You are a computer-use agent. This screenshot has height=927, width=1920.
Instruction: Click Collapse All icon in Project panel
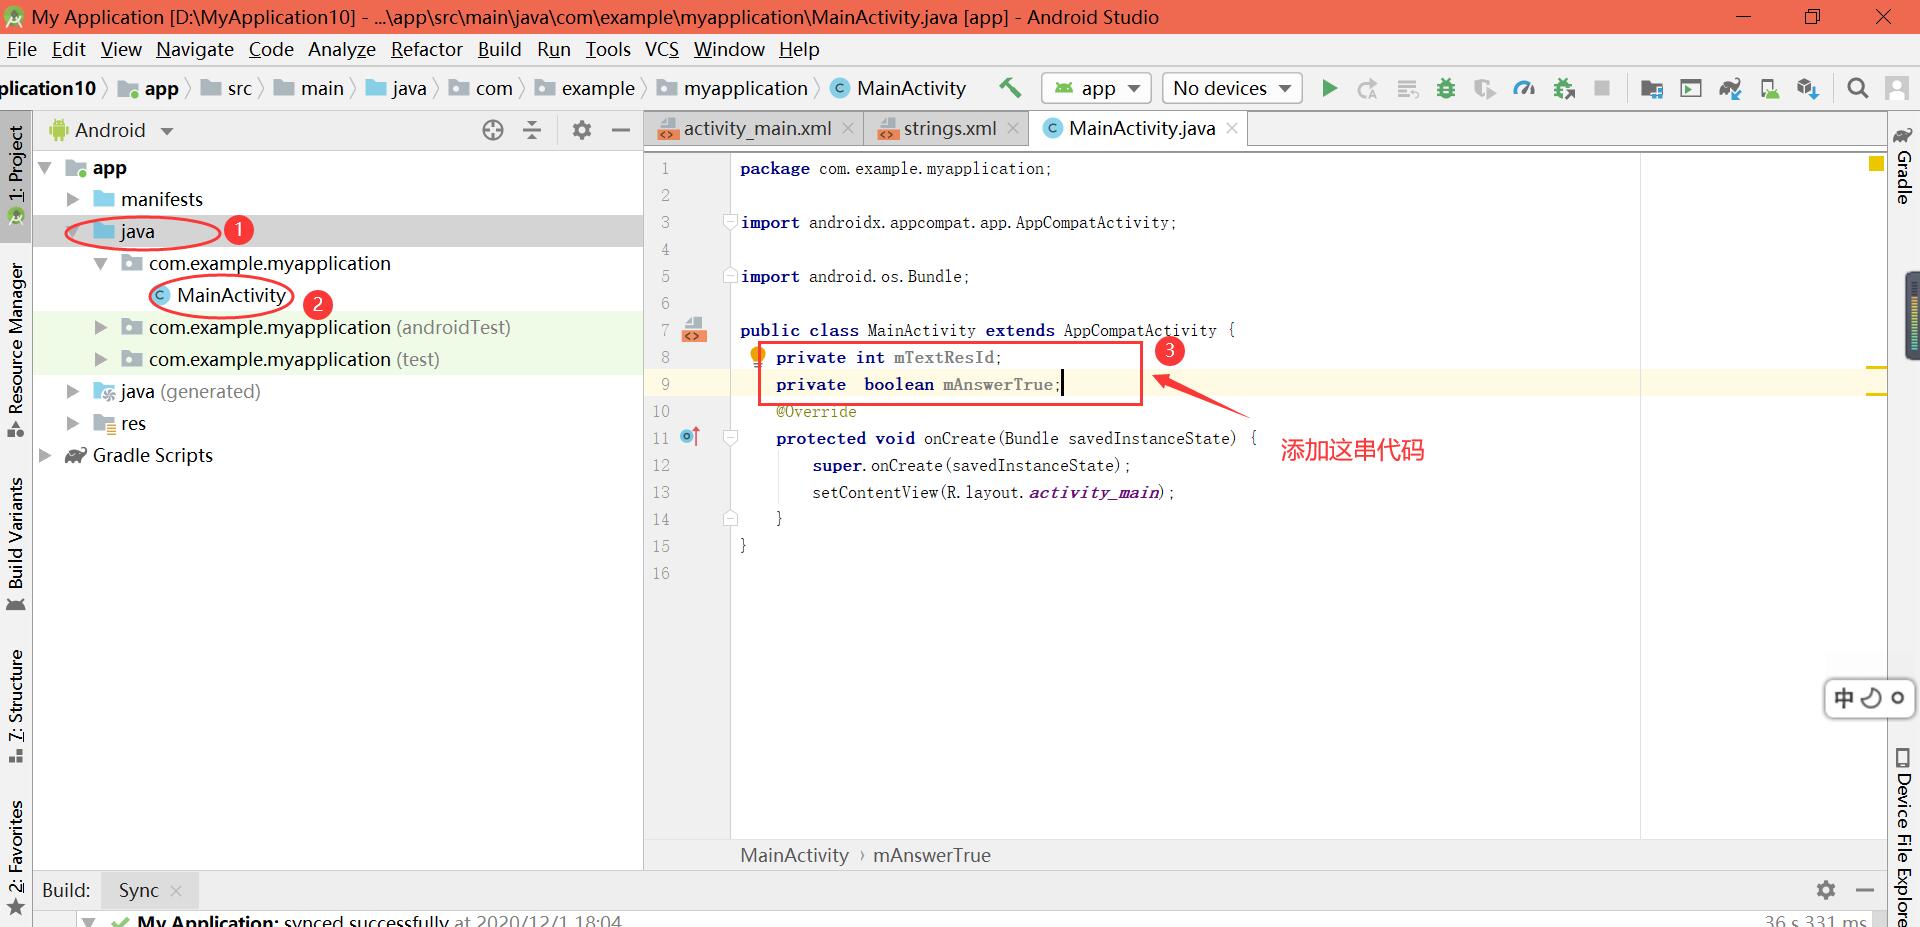click(x=532, y=130)
